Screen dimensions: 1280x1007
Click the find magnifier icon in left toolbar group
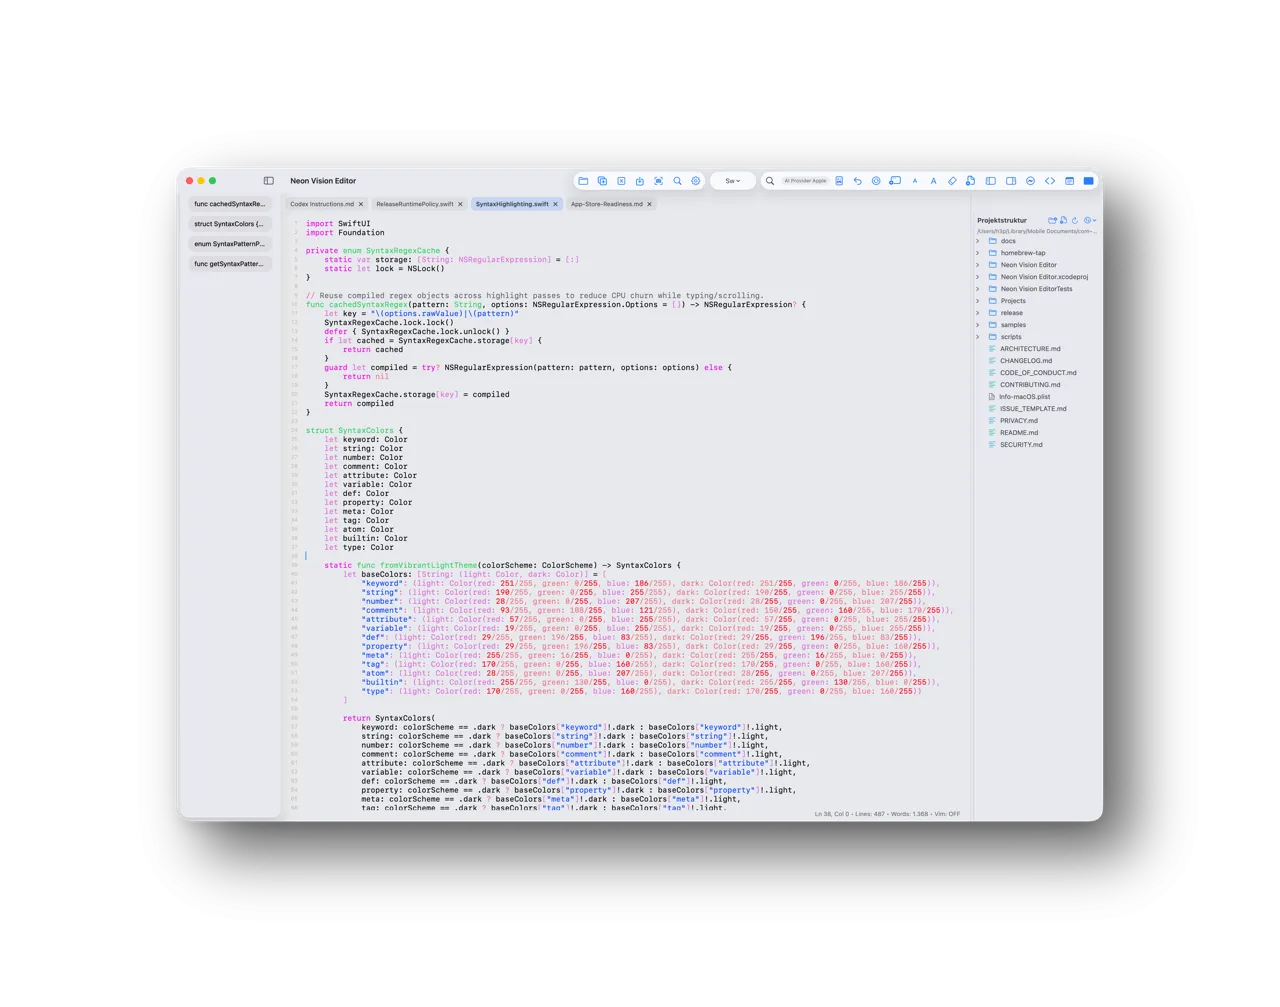pyautogui.click(x=677, y=181)
